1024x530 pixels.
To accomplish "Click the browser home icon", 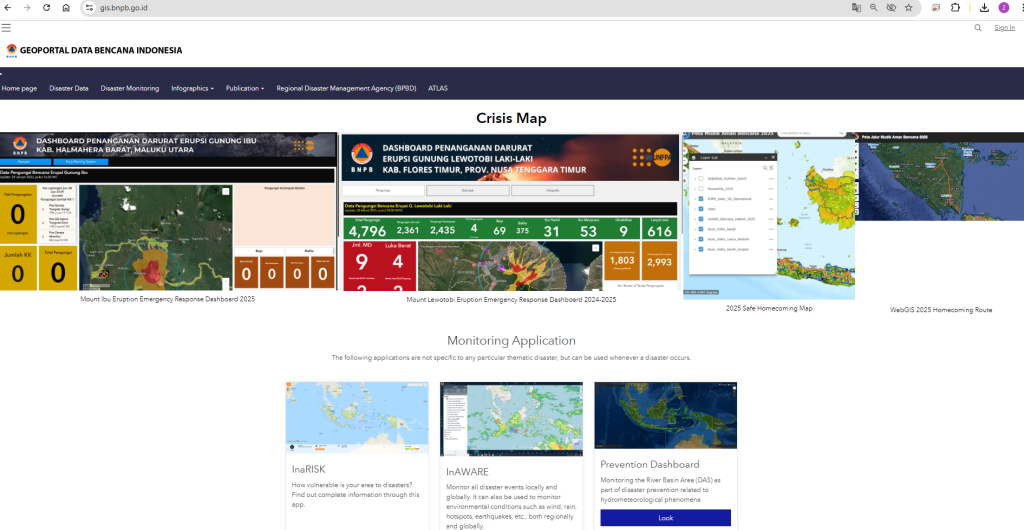I will pyautogui.click(x=66, y=7).
